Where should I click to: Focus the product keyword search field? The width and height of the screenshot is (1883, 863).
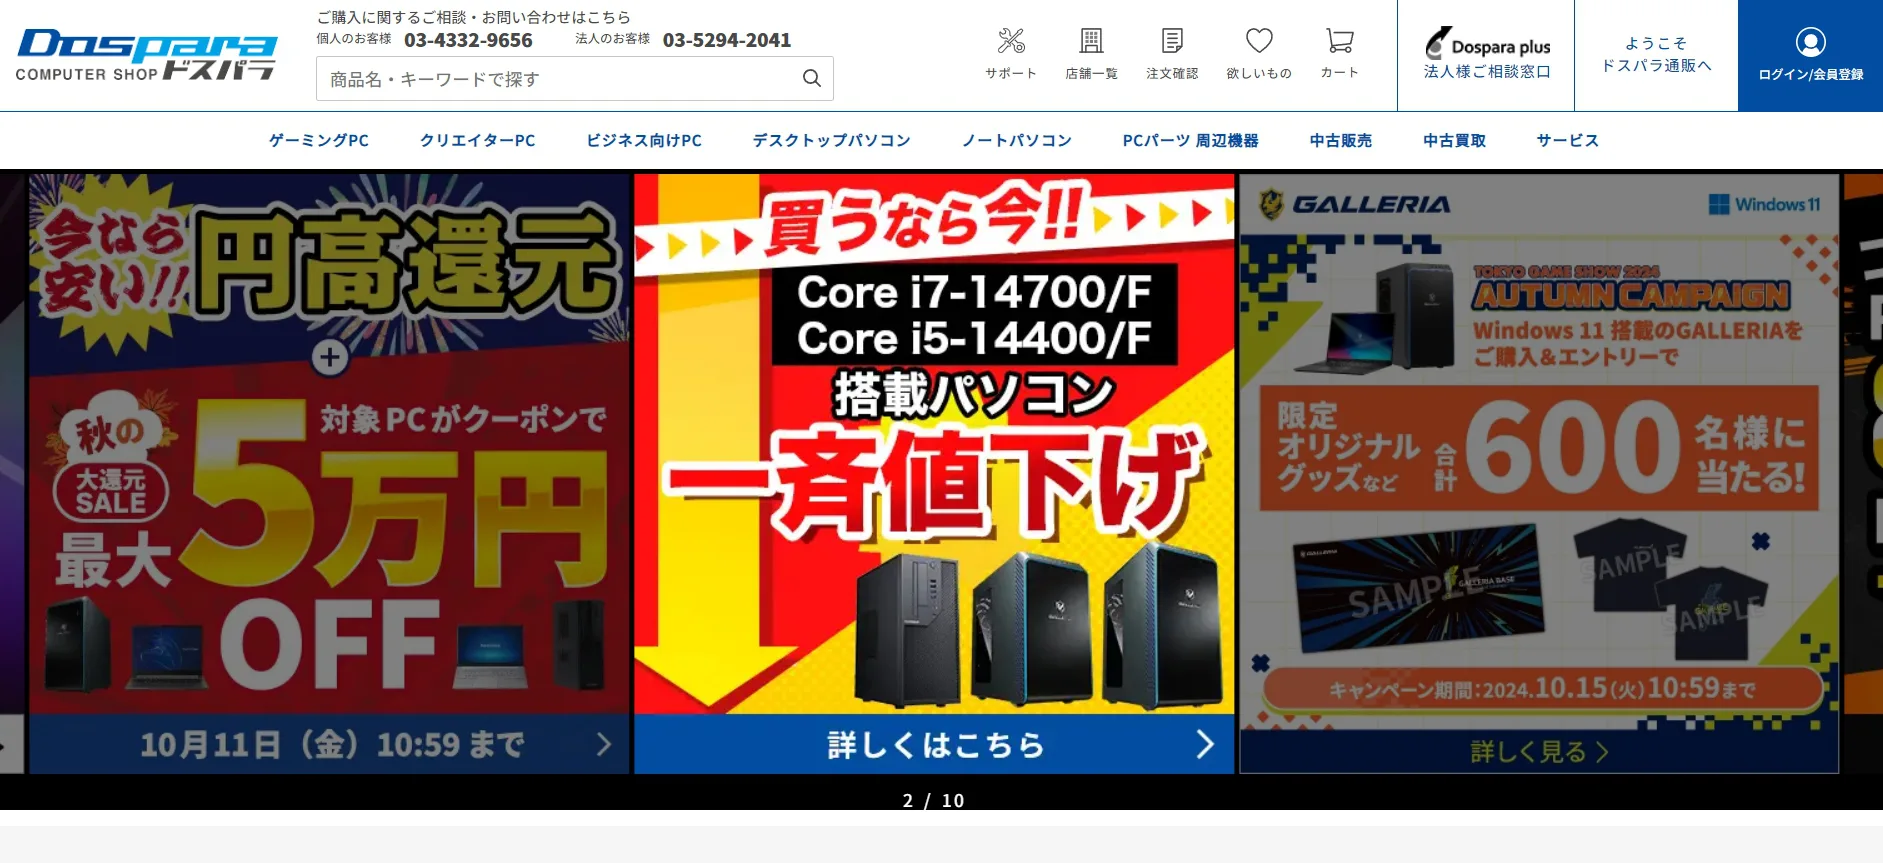coord(560,79)
